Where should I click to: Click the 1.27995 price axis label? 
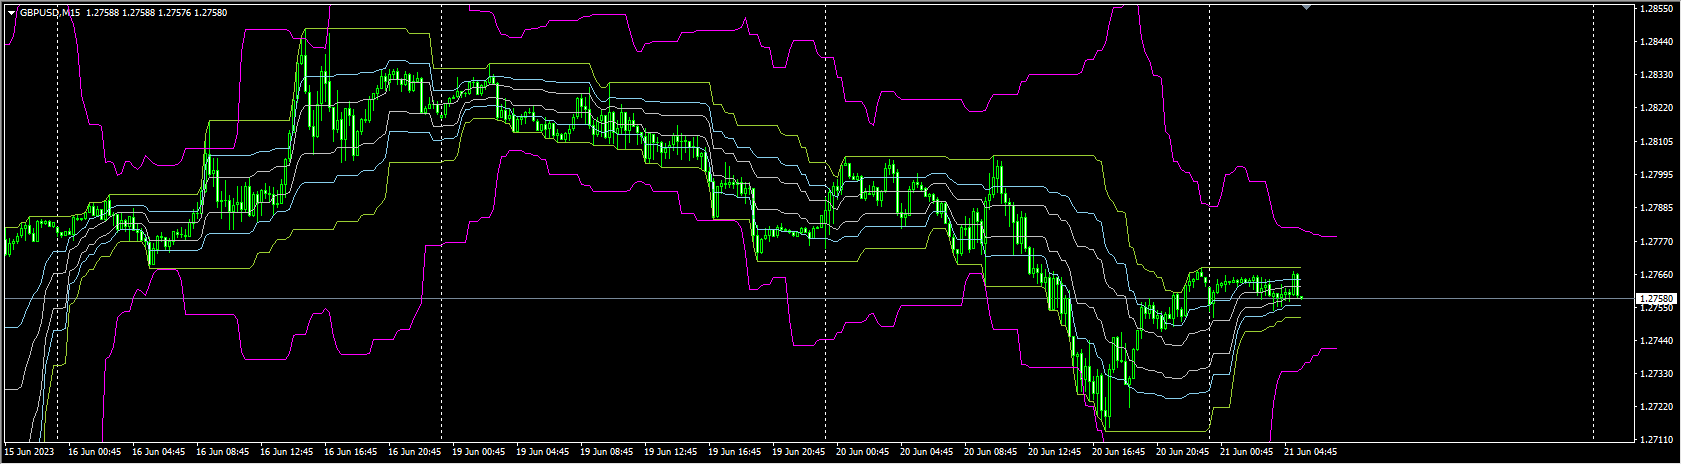click(x=1656, y=175)
